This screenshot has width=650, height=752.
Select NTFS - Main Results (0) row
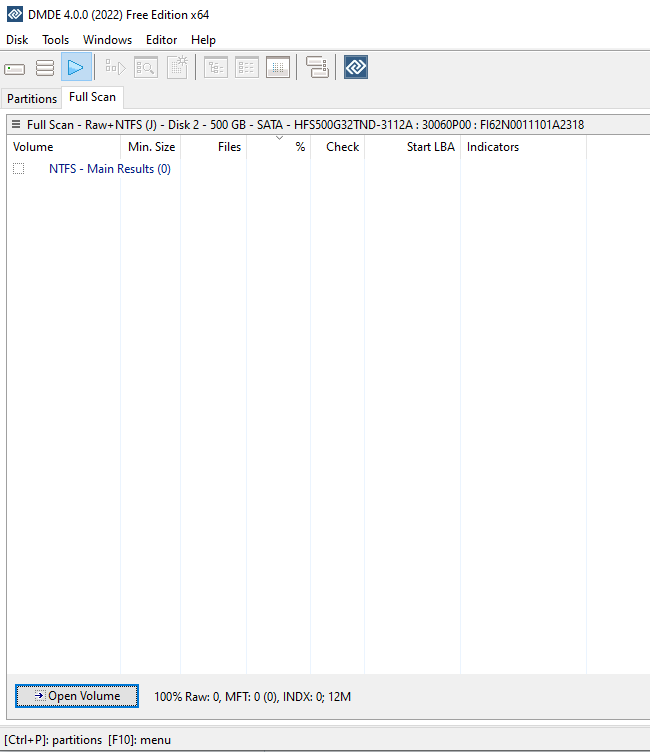coord(110,169)
